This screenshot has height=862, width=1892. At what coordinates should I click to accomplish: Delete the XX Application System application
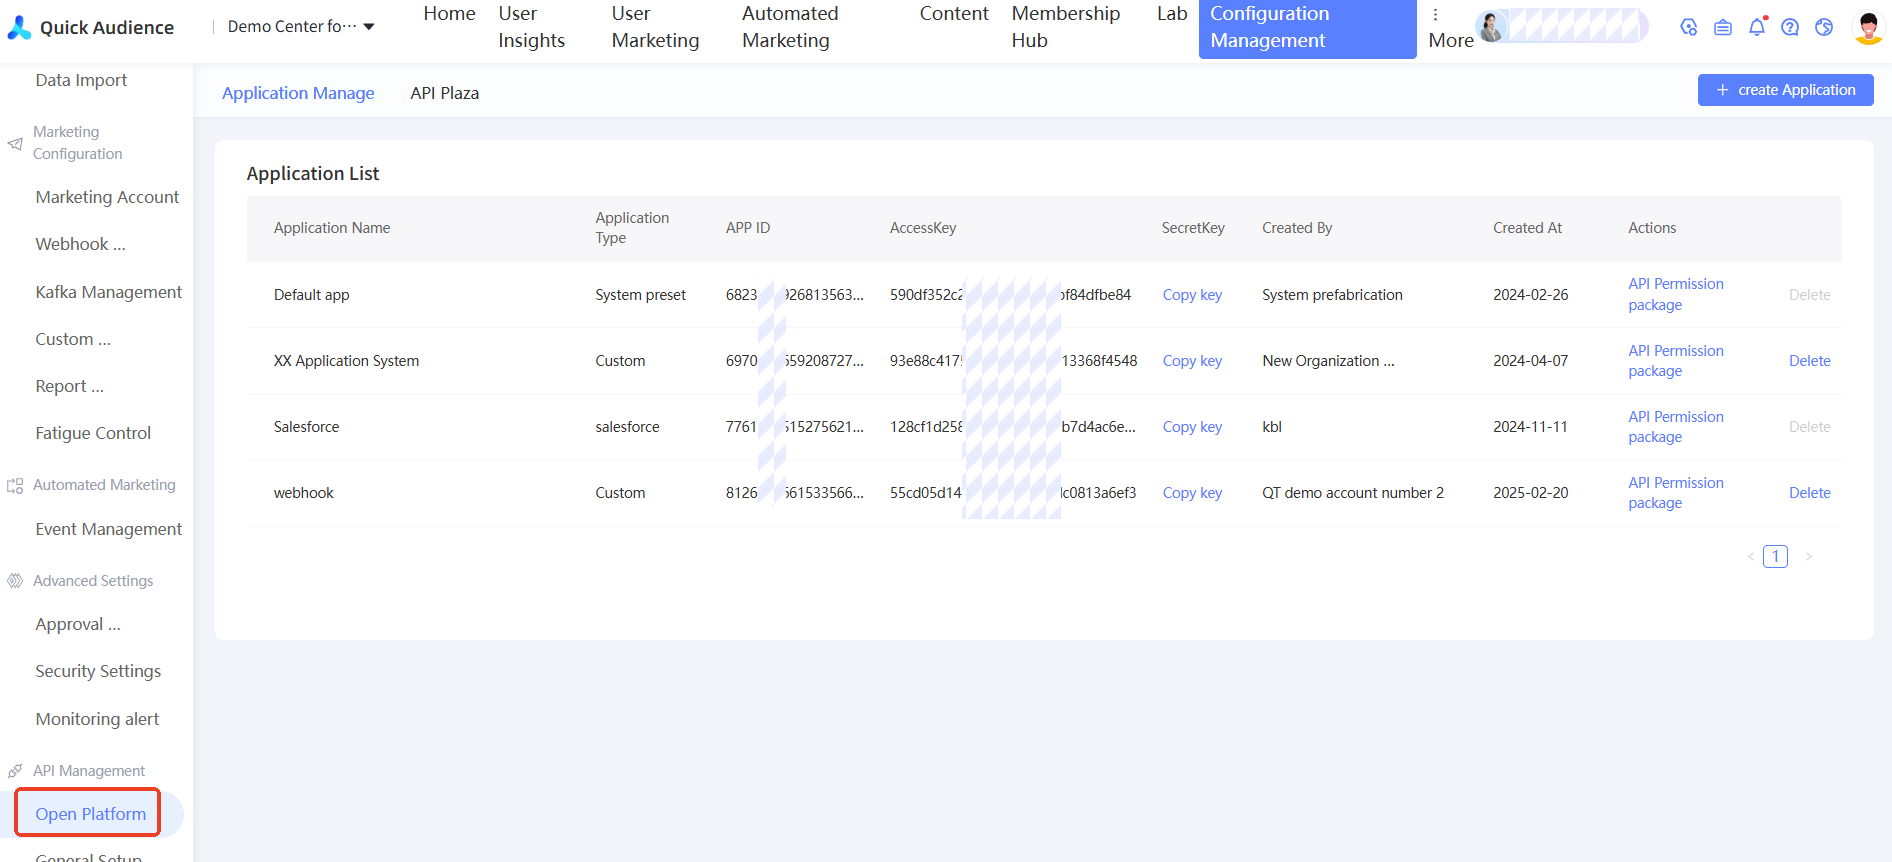click(x=1809, y=361)
